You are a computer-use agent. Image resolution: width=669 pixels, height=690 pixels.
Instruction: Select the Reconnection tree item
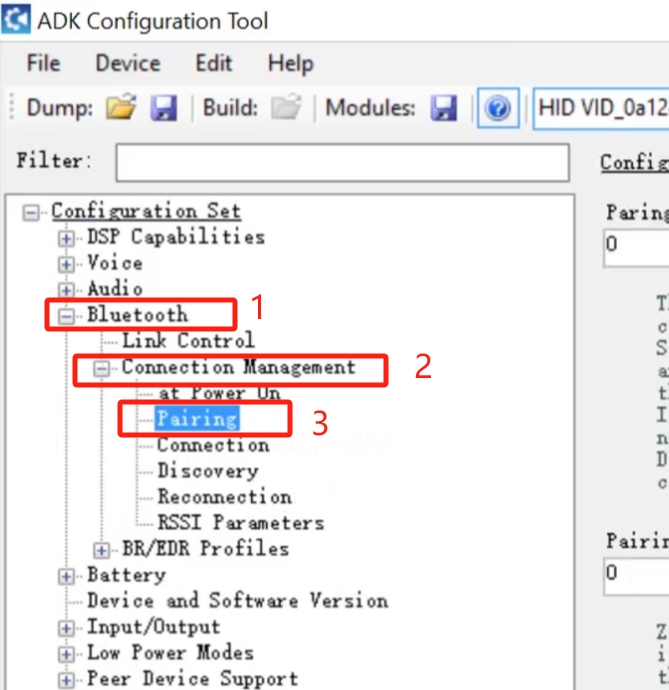(224, 497)
